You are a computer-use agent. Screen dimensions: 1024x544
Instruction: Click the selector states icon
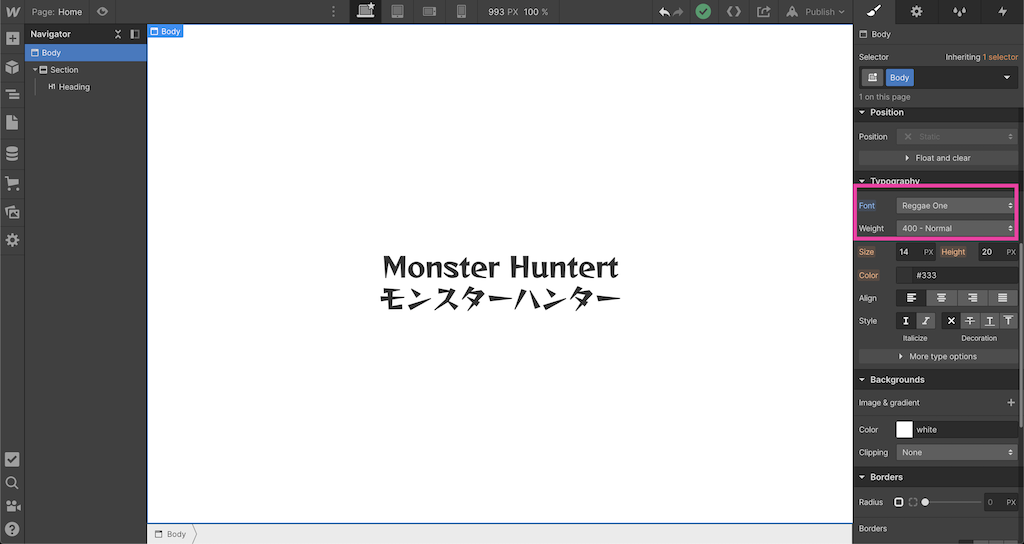tap(872, 78)
